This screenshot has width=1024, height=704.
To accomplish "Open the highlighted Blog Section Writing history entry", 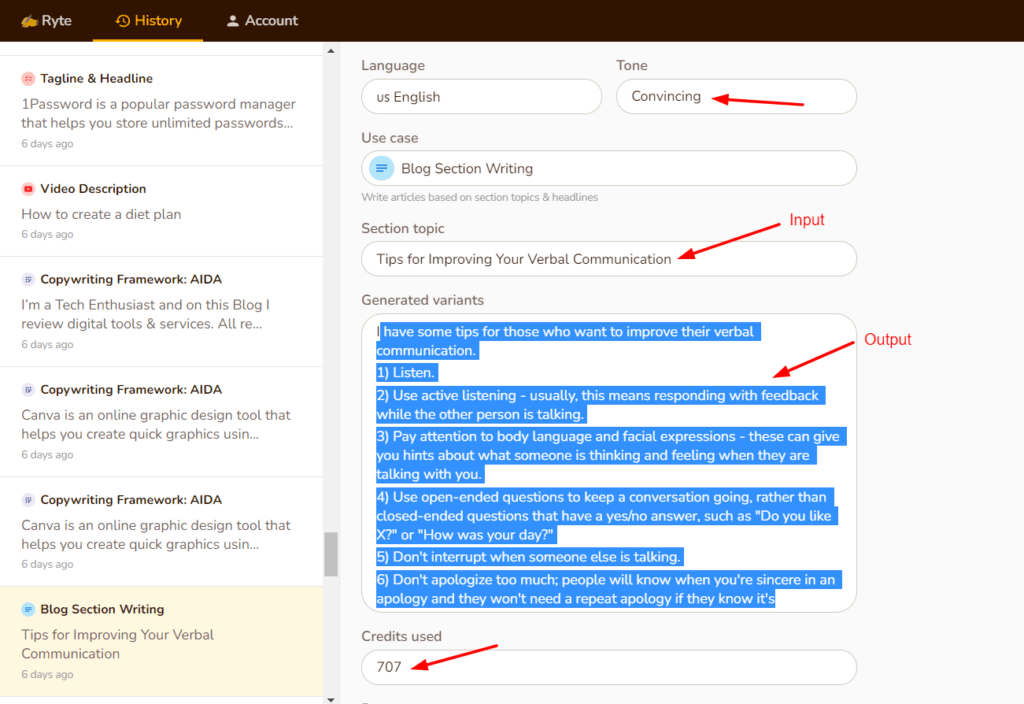I will pos(160,640).
